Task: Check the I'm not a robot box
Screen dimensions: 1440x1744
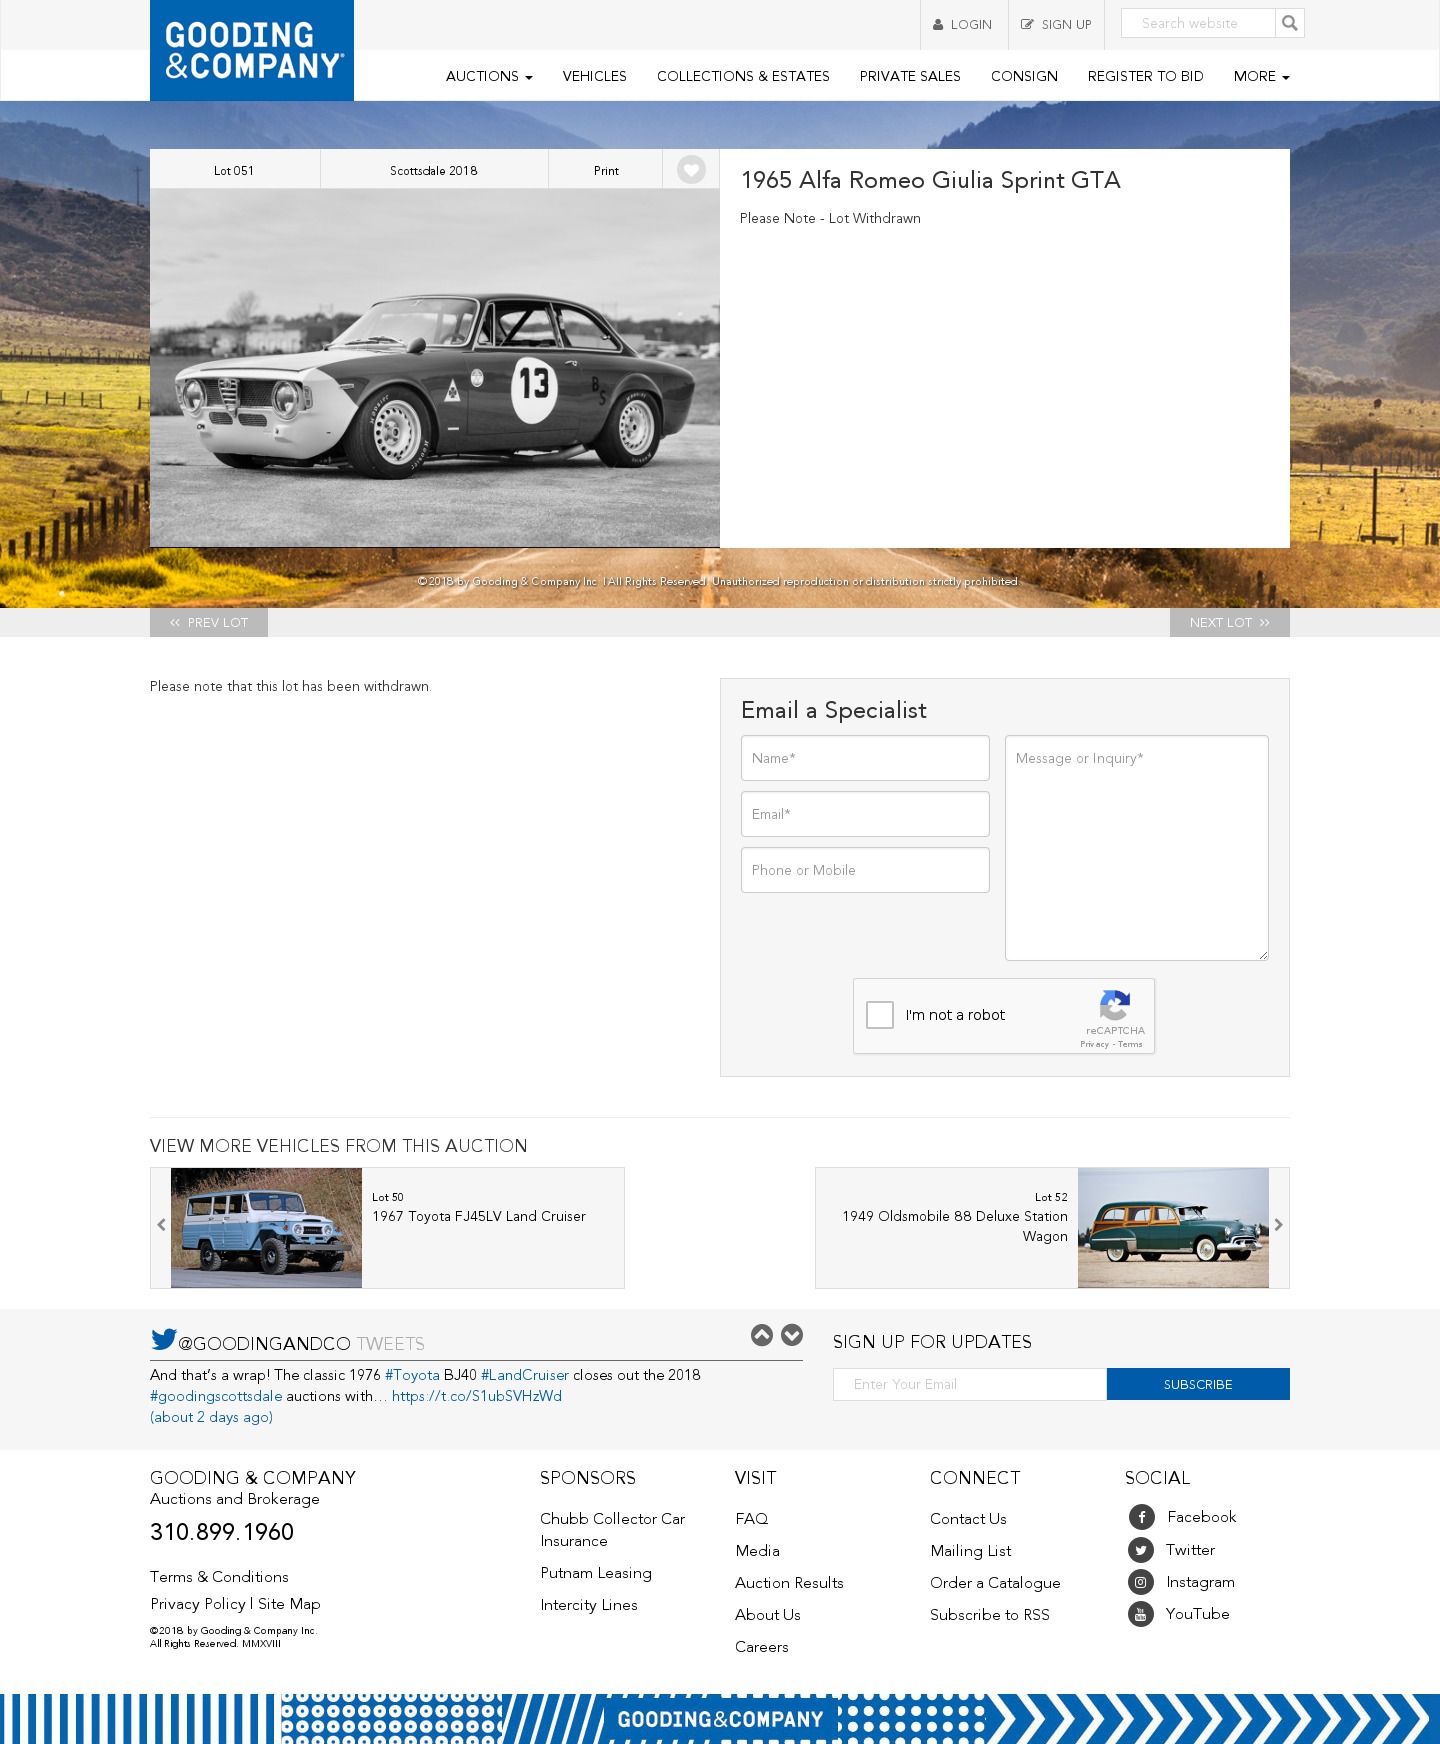Action: [x=880, y=1015]
